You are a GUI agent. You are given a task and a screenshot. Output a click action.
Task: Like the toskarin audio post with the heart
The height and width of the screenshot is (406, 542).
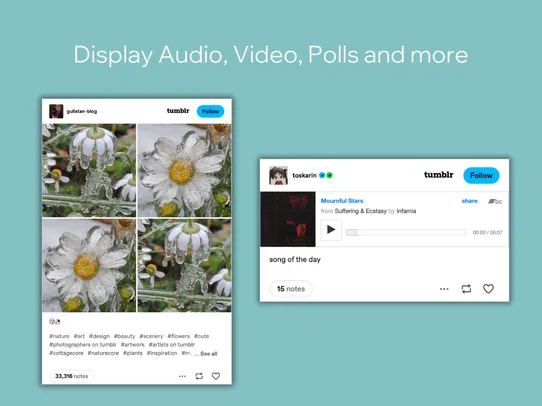[x=488, y=289]
